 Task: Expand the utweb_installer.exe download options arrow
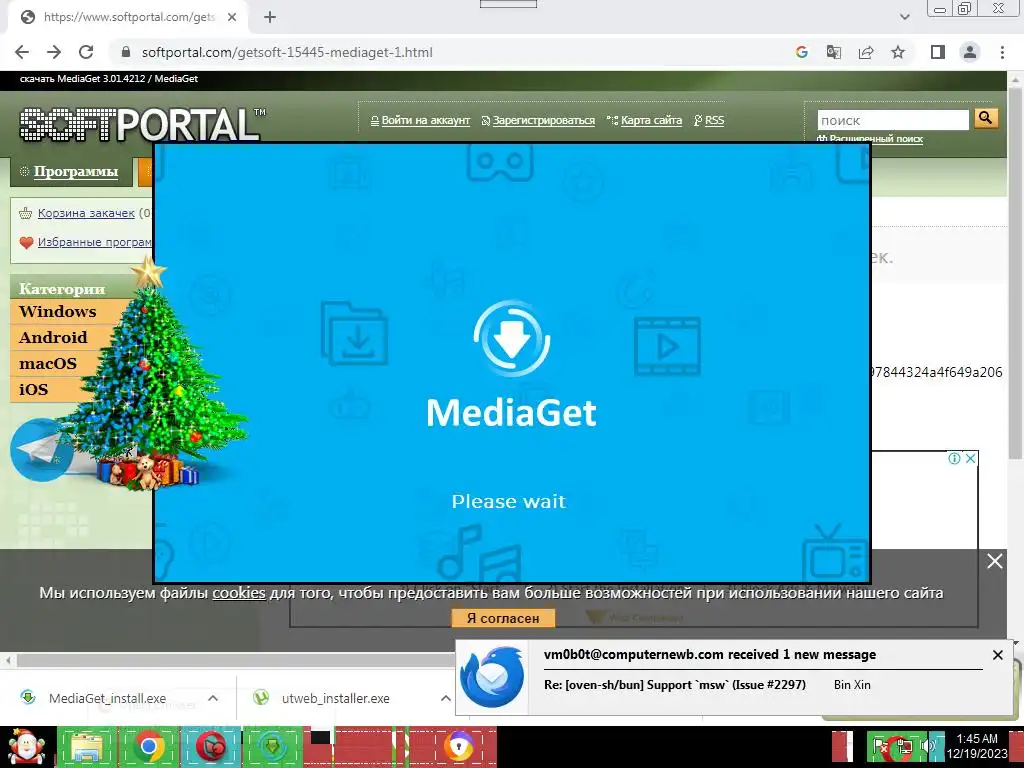click(445, 698)
